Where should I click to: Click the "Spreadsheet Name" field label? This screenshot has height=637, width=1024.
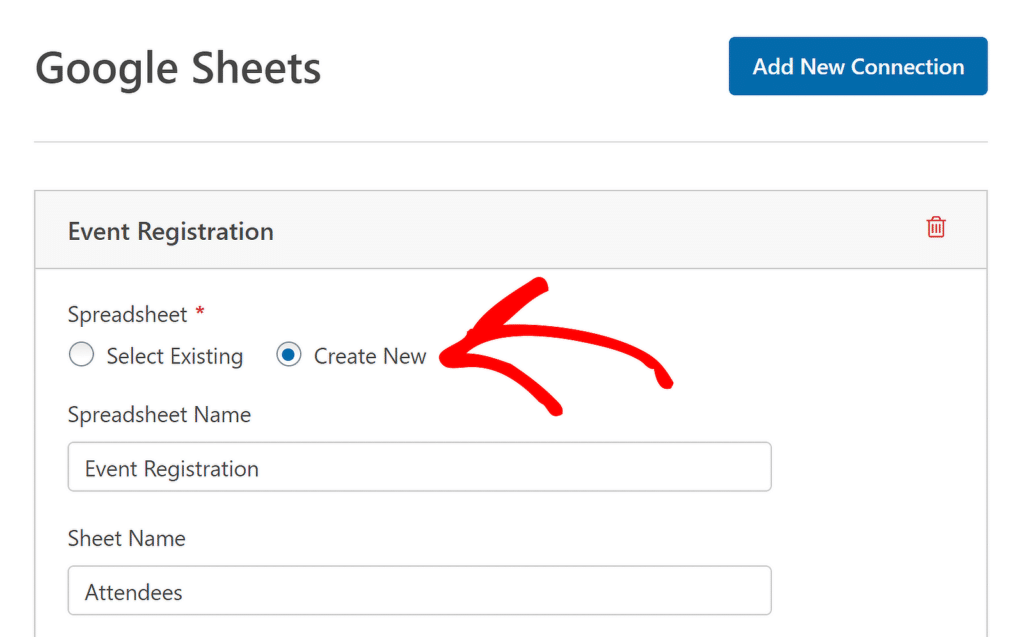(x=159, y=414)
